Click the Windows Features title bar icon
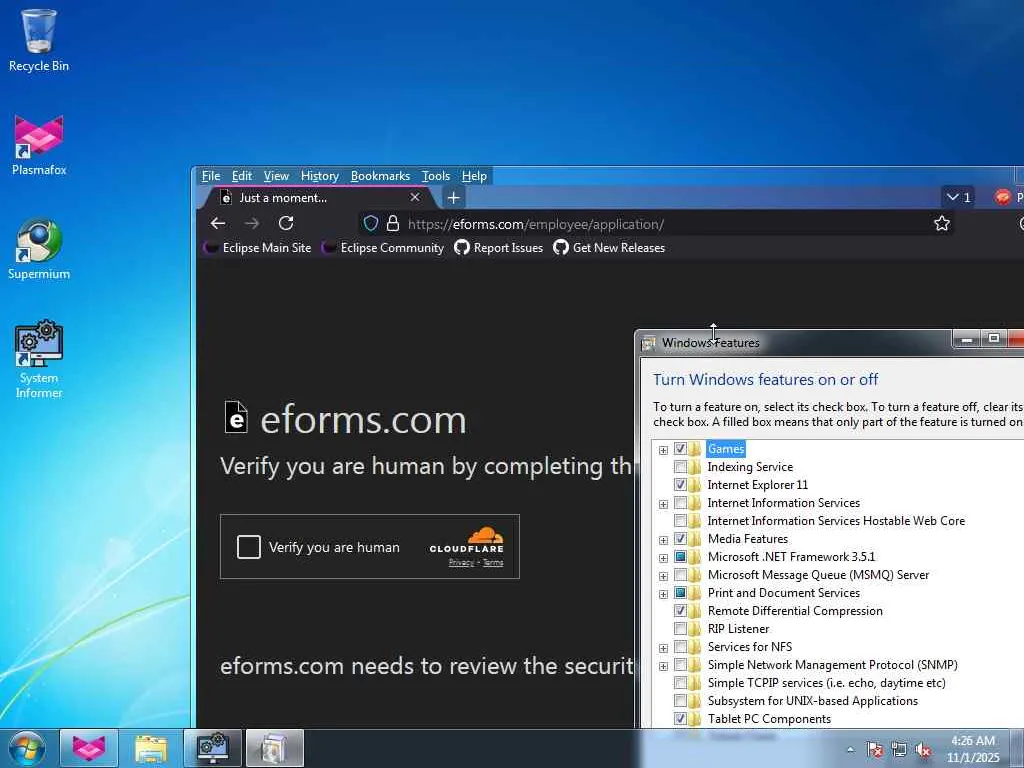1024x768 pixels. pos(648,343)
